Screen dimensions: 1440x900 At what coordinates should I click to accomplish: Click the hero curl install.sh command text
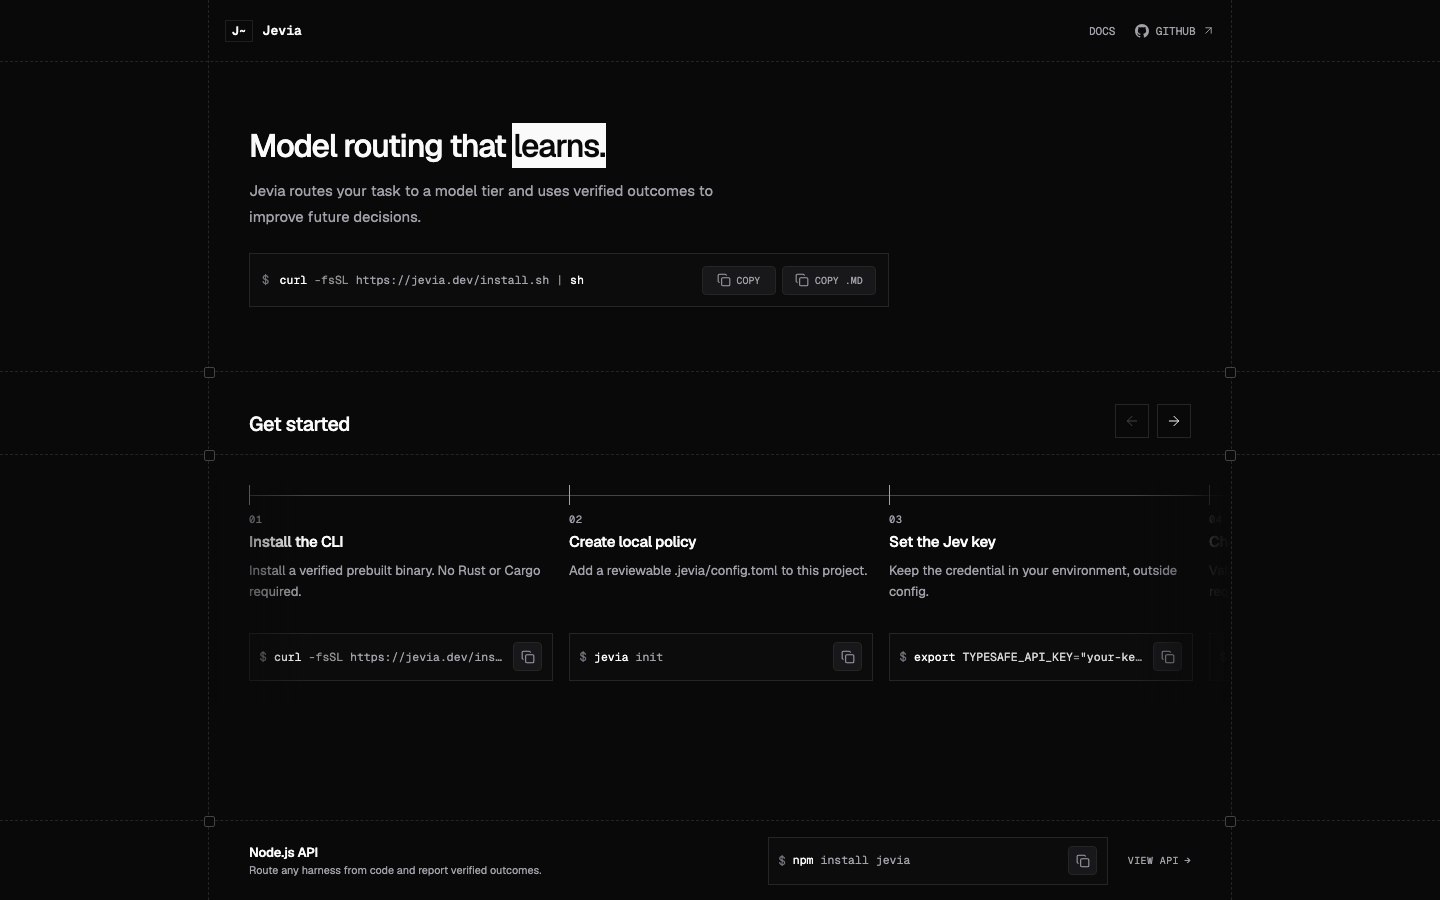point(431,280)
